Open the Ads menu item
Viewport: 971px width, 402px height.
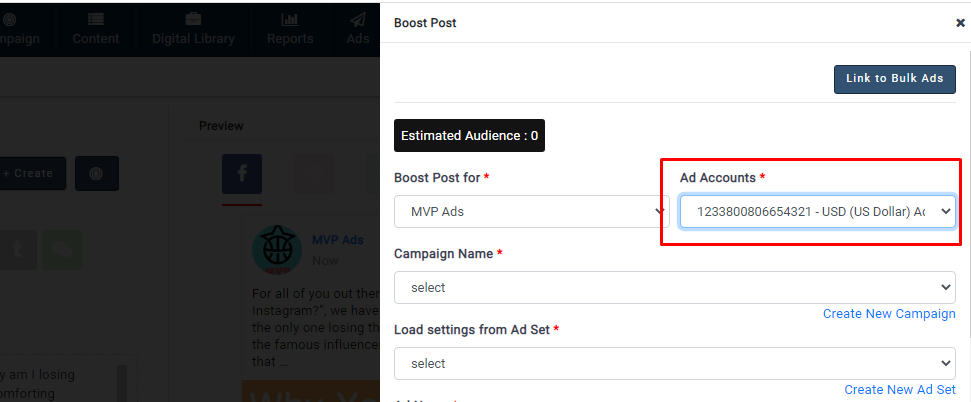coord(357,29)
